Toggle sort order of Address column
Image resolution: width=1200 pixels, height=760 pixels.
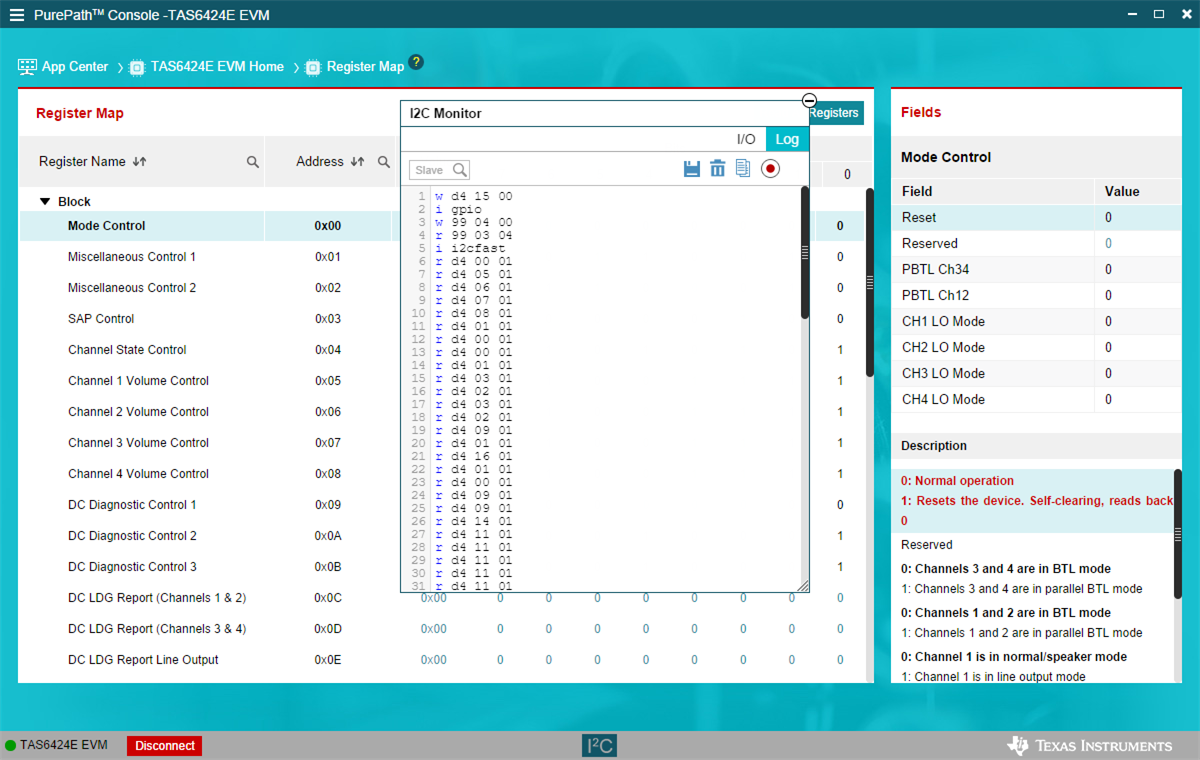358,162
